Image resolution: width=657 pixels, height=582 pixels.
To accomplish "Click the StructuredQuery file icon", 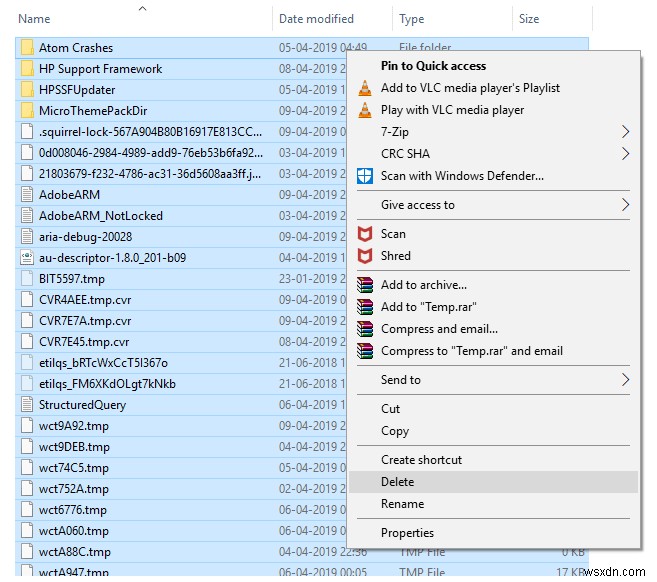I will 27,405.
